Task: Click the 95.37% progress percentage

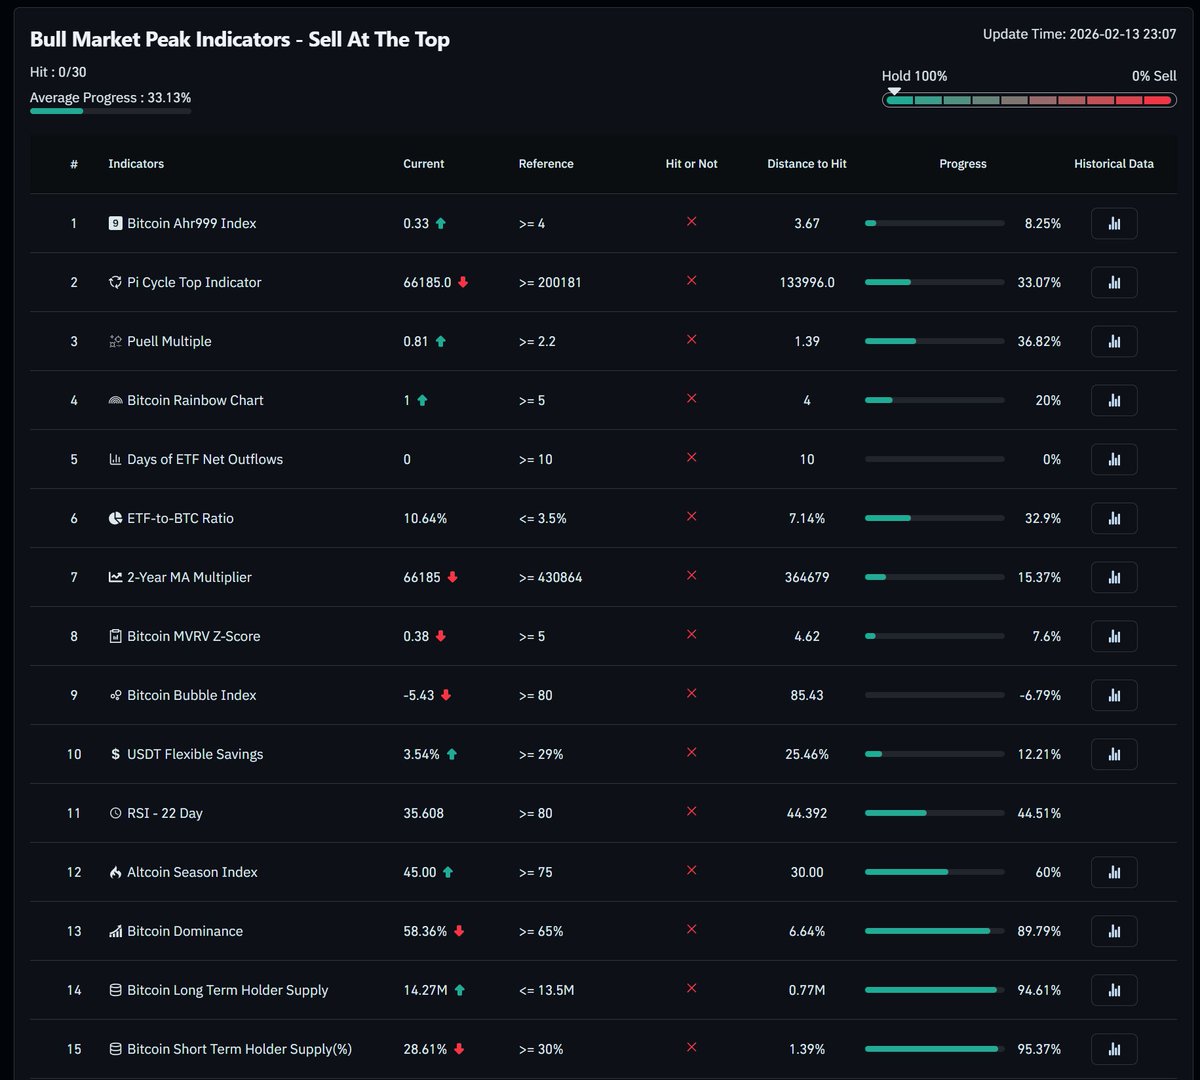Action: (1039, 1049)
